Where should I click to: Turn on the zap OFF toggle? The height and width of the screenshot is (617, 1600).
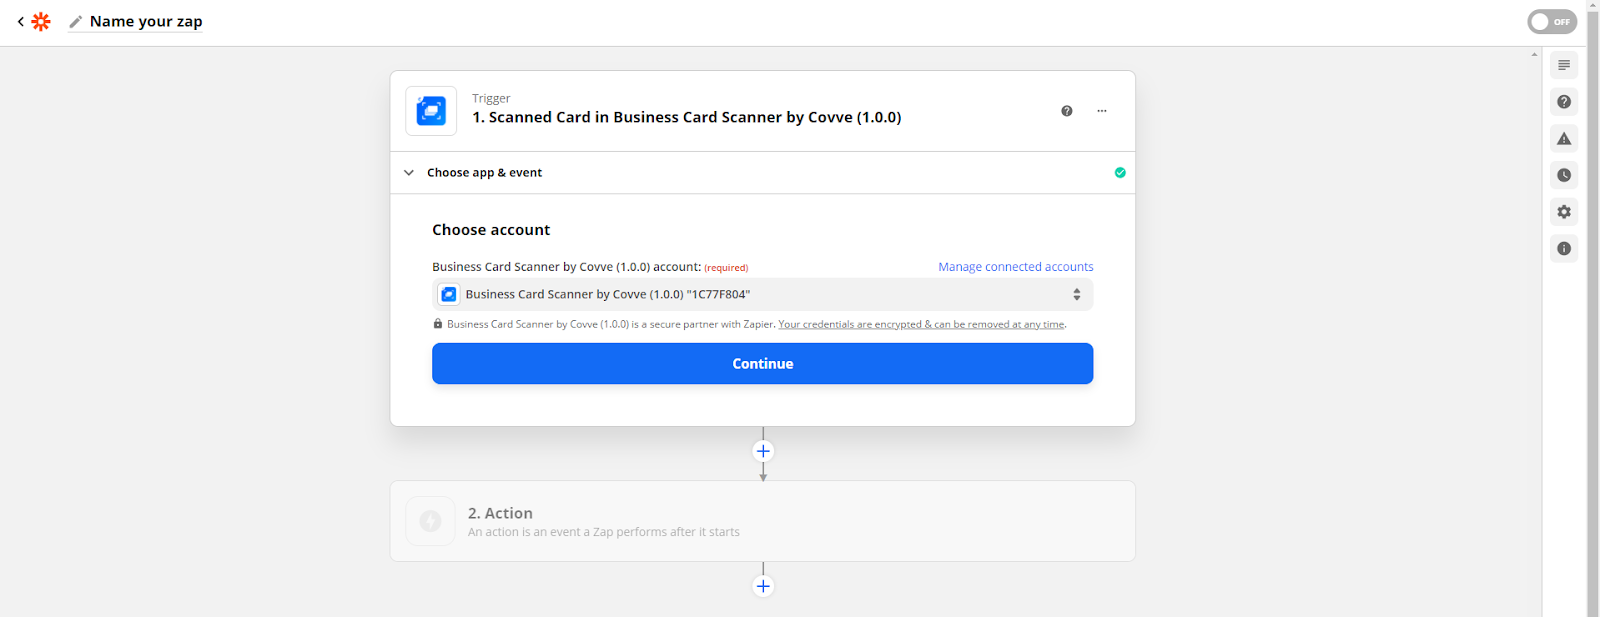1551,22
